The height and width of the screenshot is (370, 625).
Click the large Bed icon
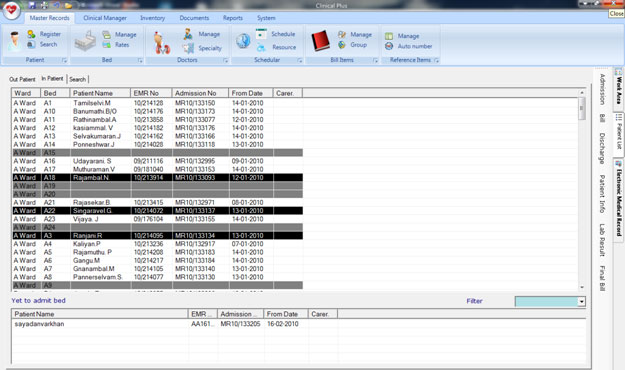tap(85, 41)
